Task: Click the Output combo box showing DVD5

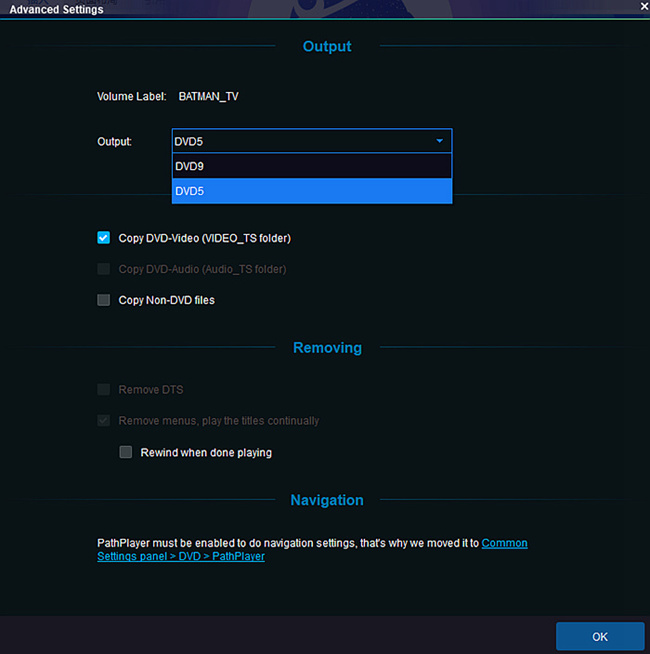Action: pyautogui.click(x=300, y=141)
